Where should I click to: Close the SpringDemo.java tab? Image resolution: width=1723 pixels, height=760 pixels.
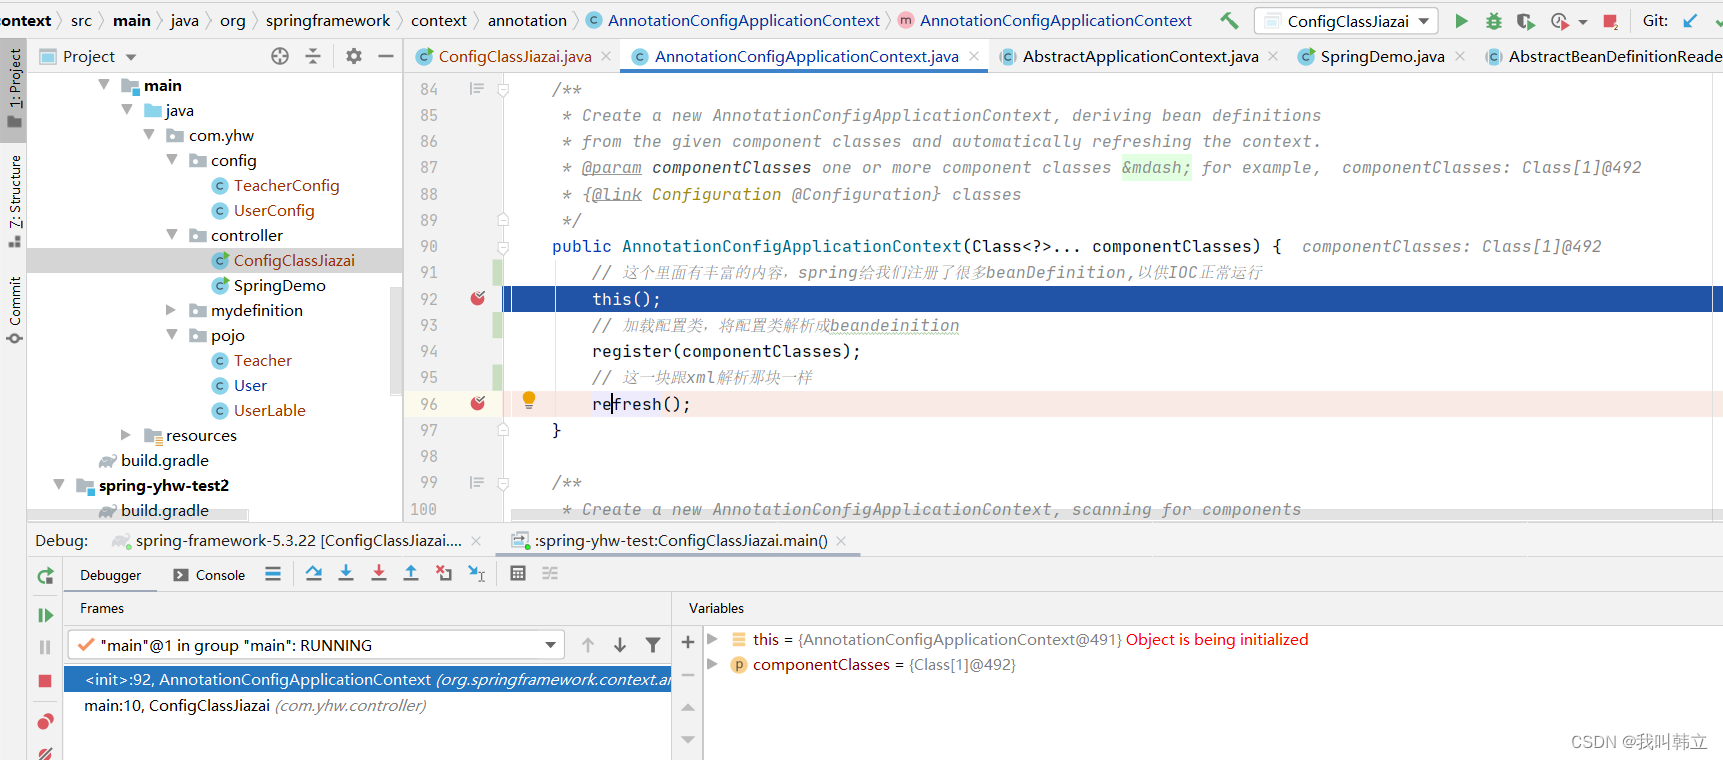(x=1460, y=56)
